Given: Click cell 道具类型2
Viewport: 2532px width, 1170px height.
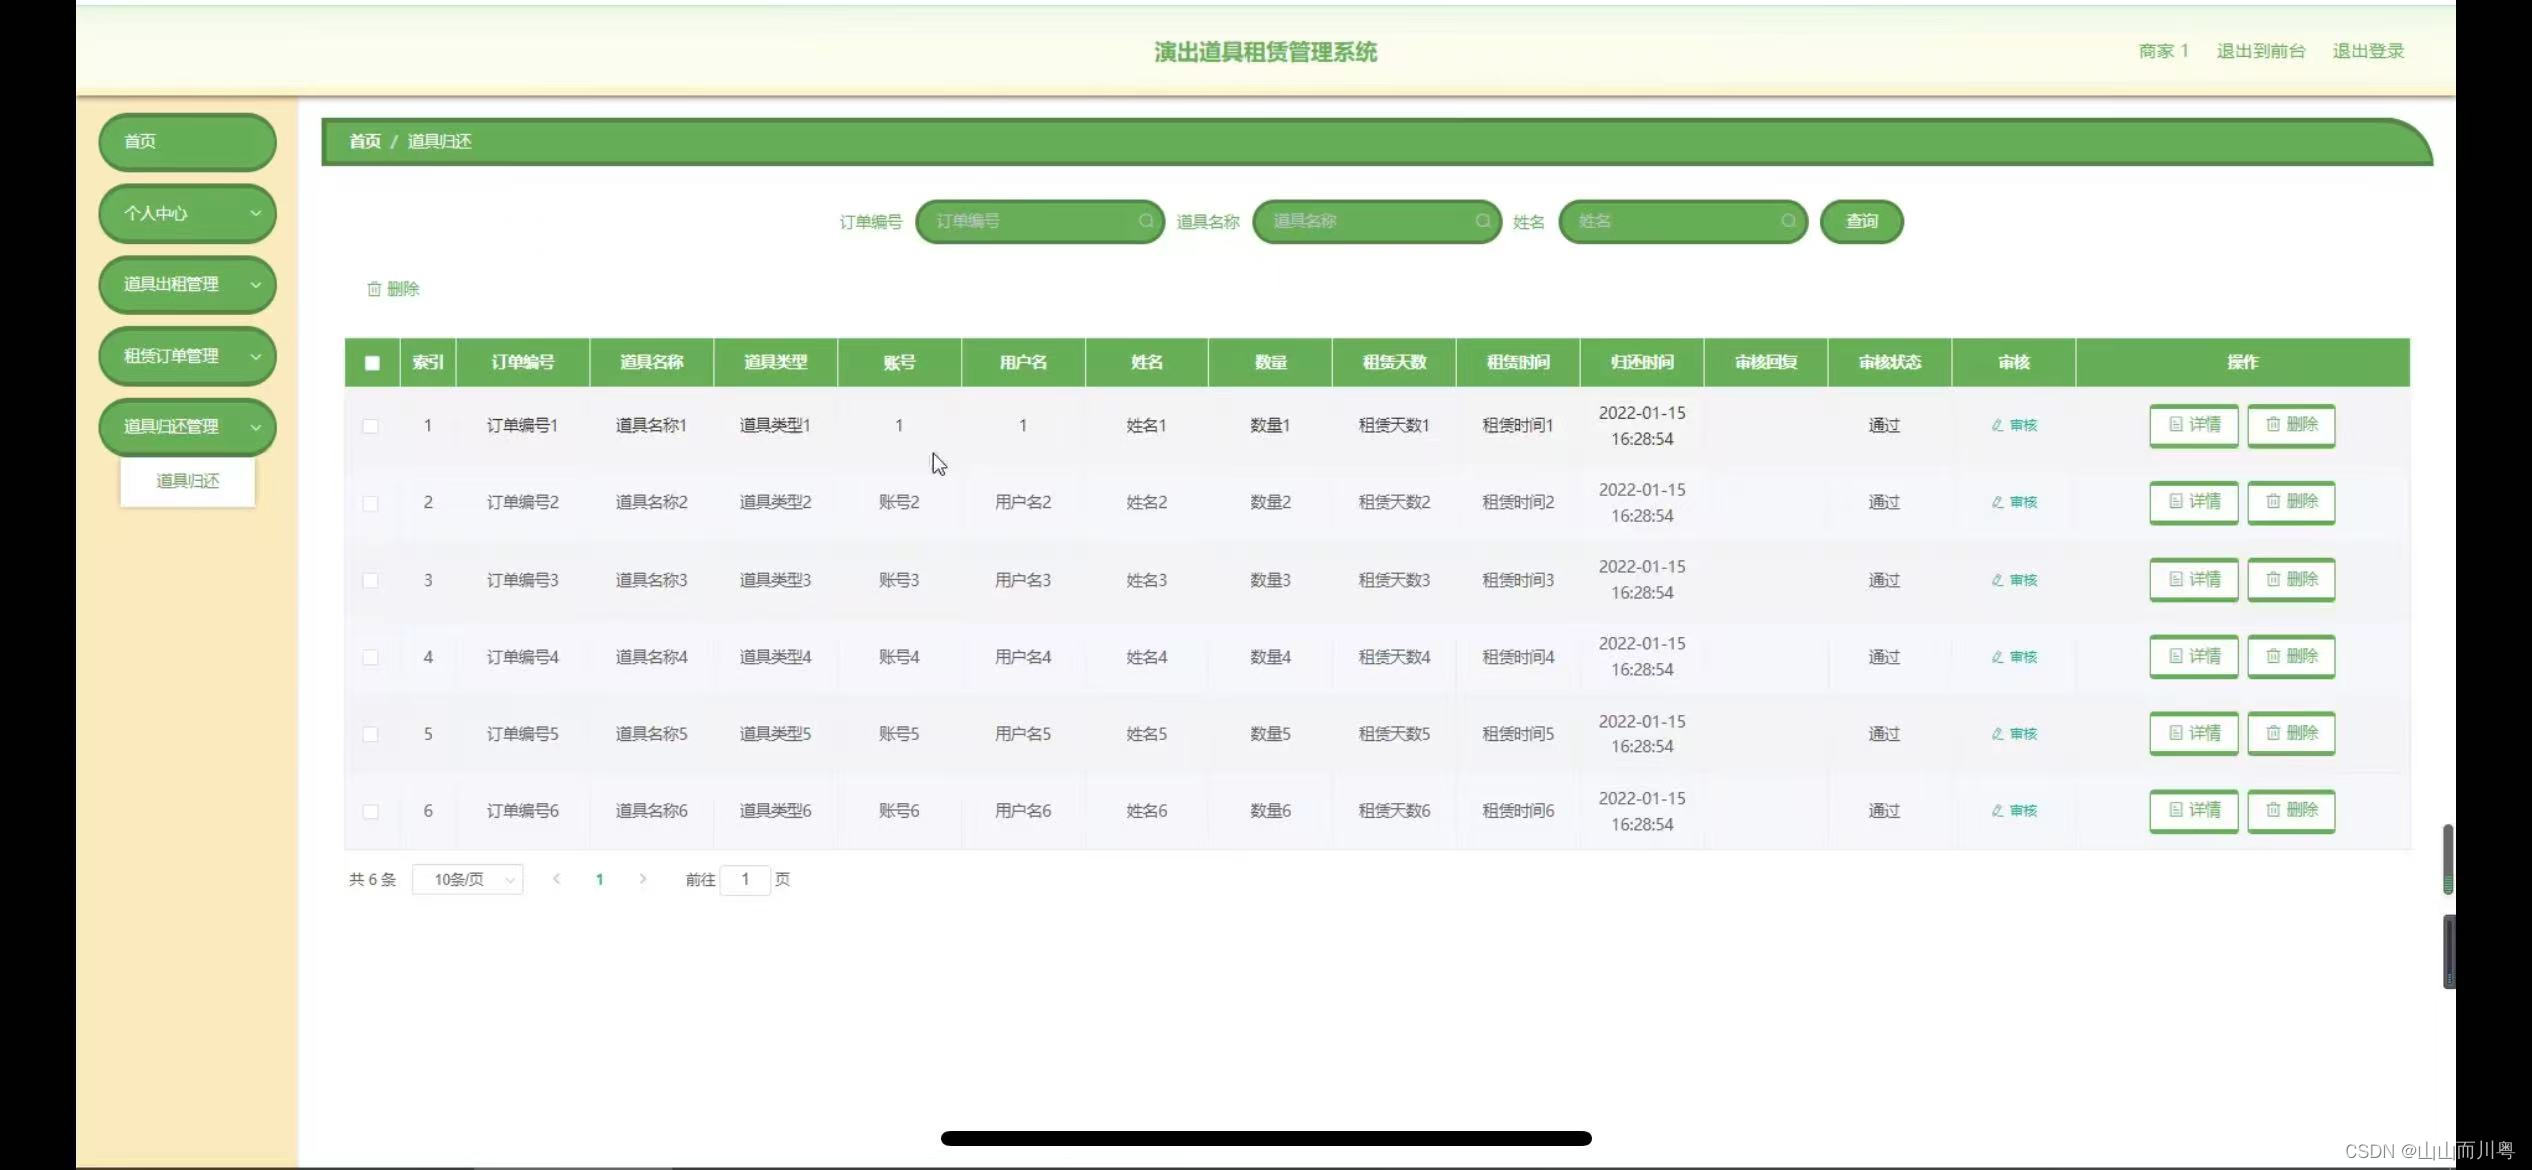Looking at the screenshot, I should click(x=775, y=502).
